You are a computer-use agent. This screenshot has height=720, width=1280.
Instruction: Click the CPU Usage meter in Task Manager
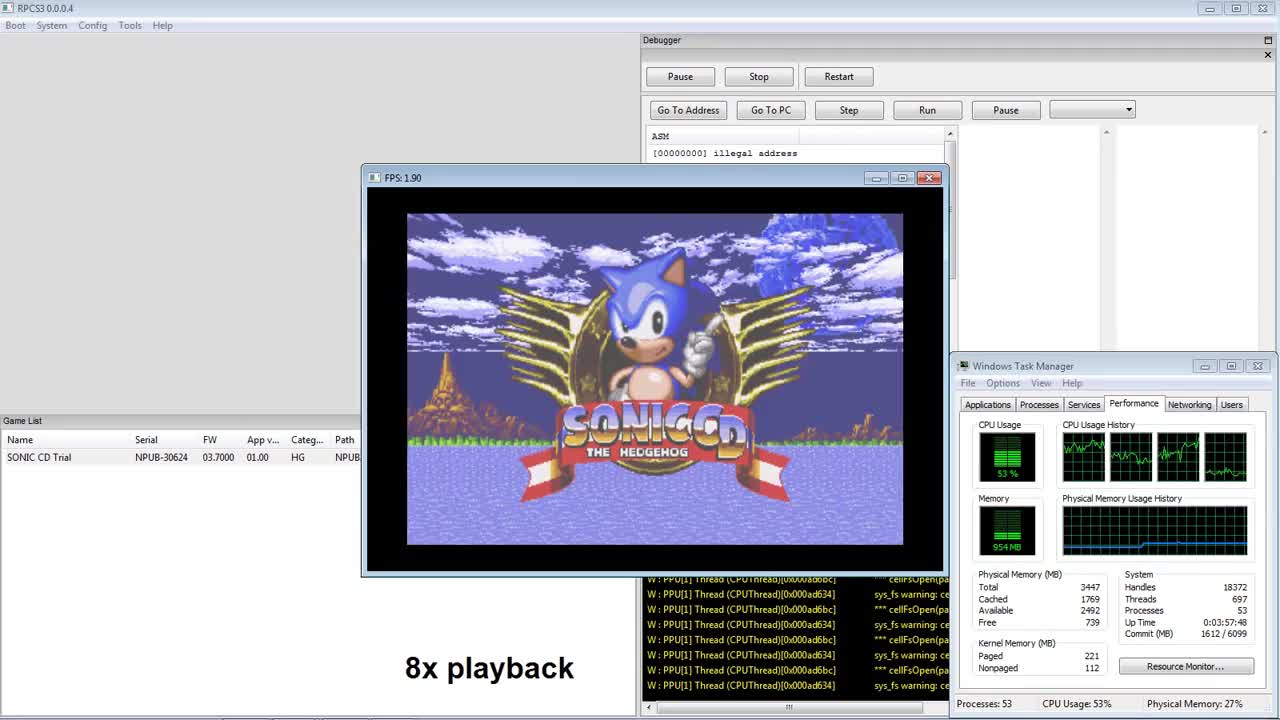tap(1007, 457)
